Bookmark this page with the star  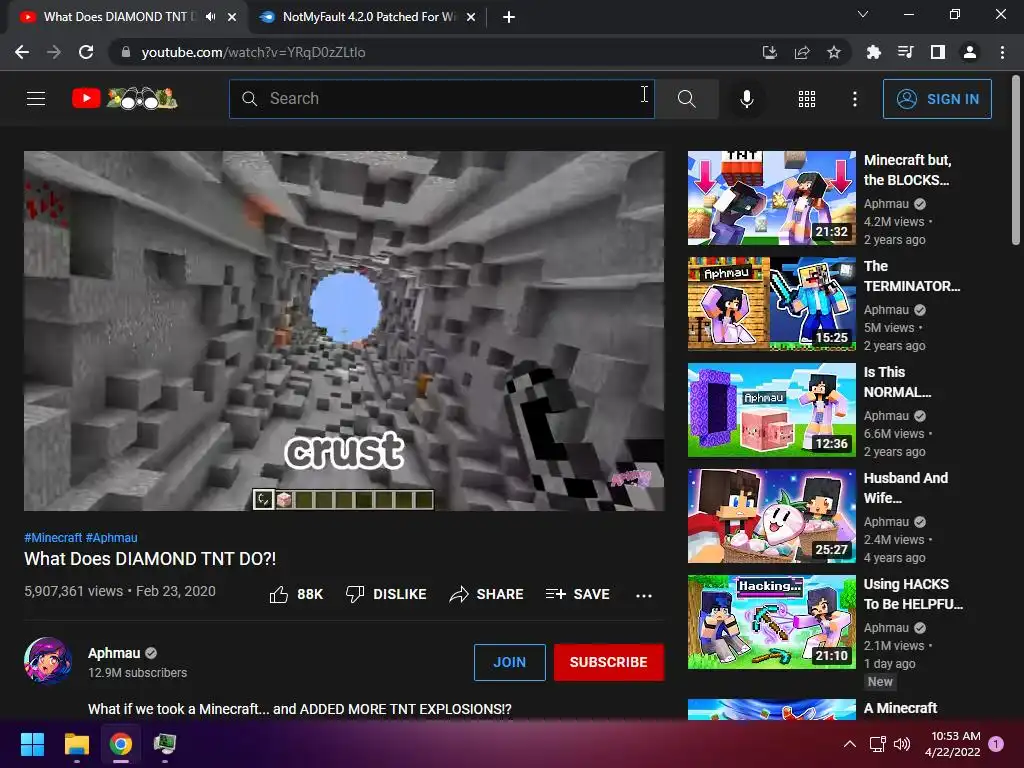click(834, 52)
